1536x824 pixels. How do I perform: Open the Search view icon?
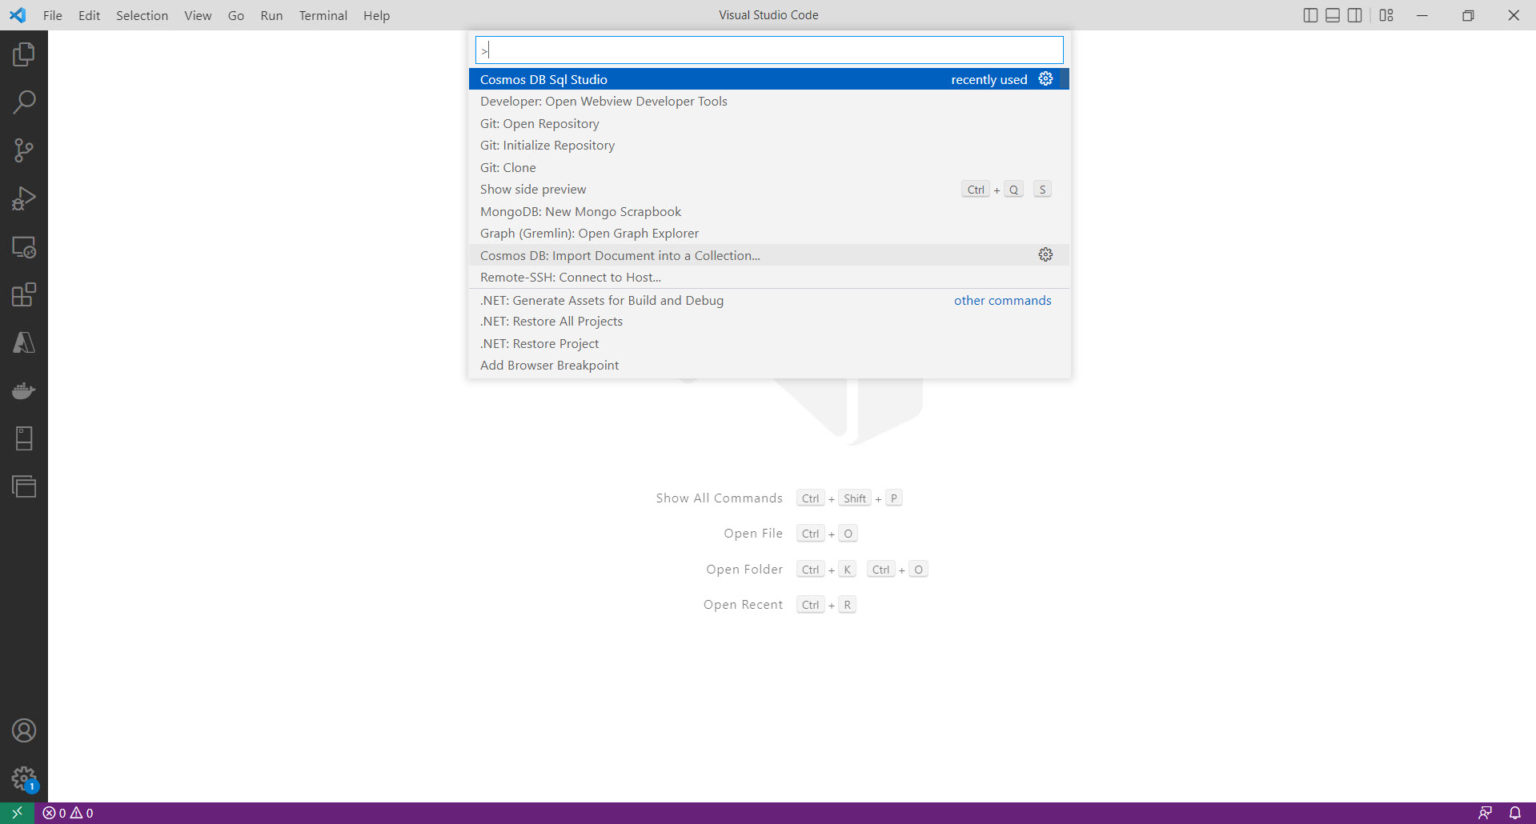[x=24, y=102]
